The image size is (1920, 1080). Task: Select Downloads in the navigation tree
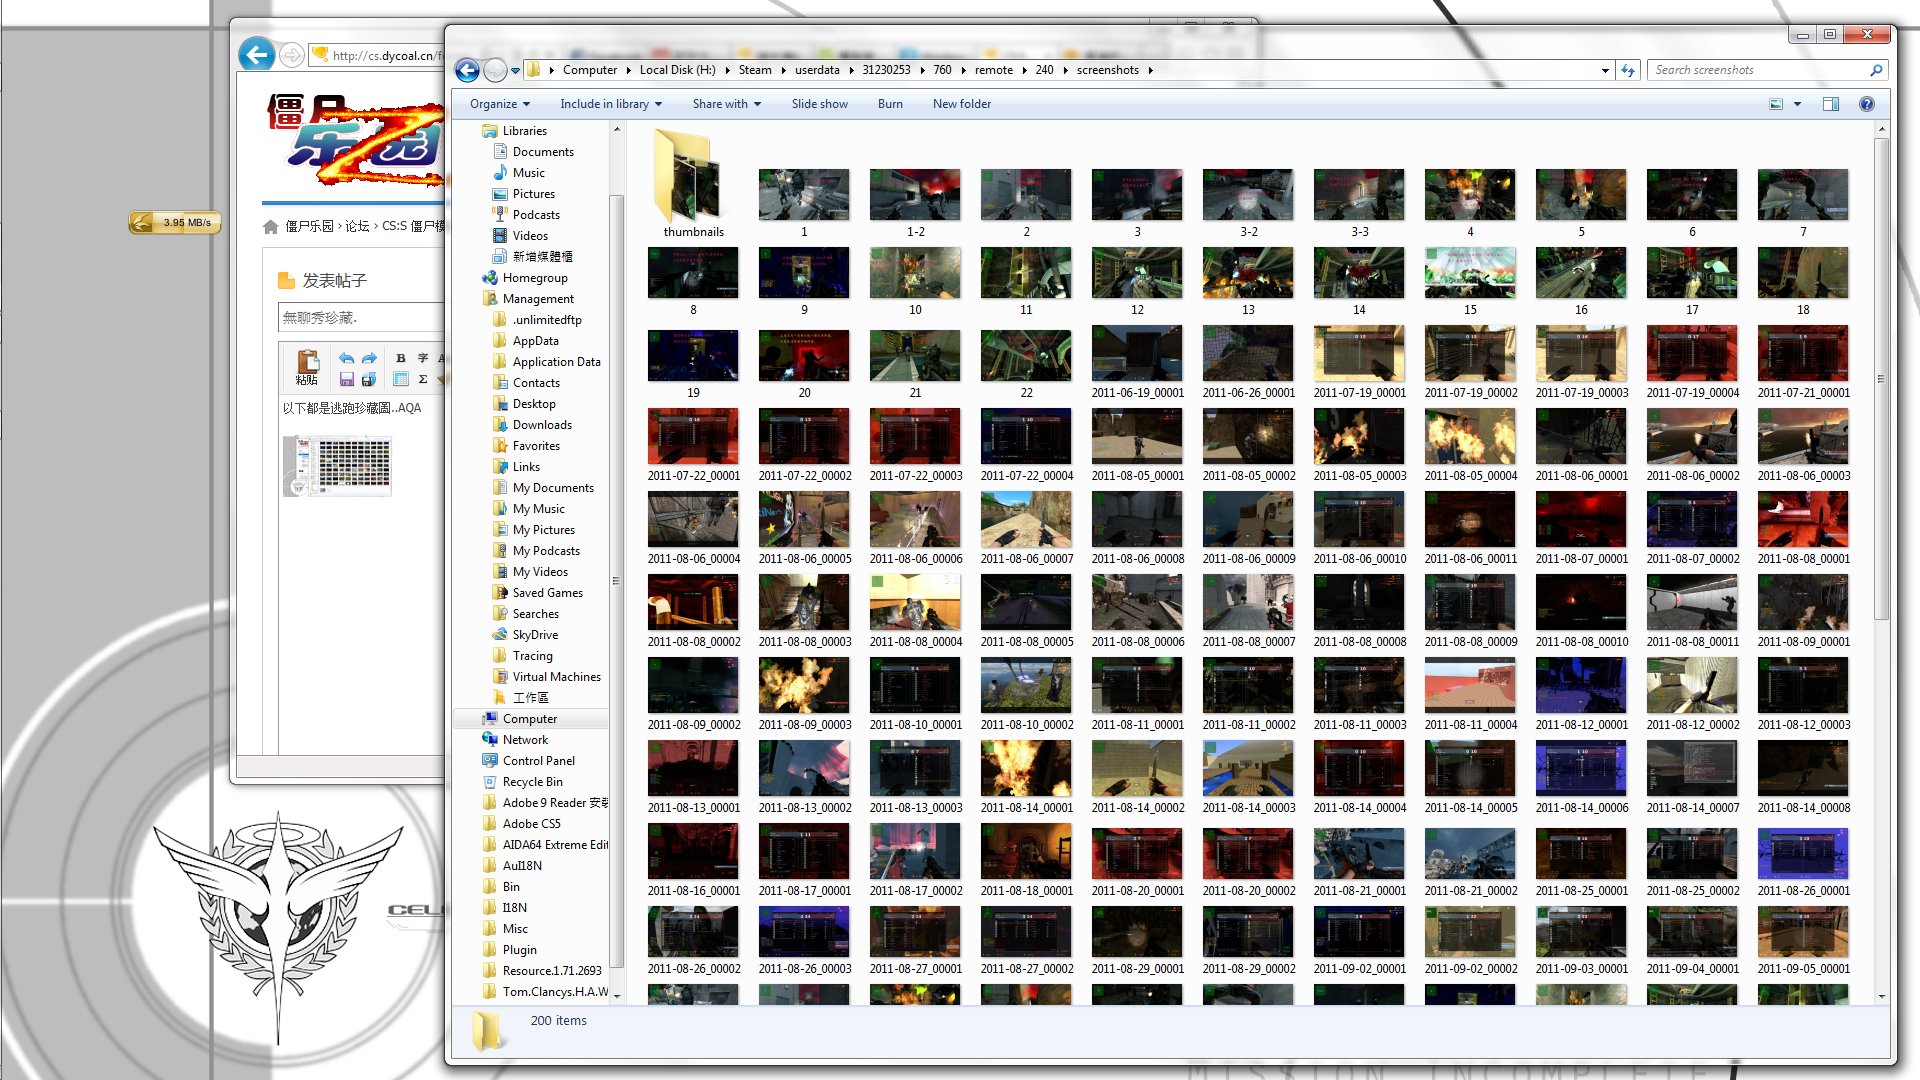coord(542,425)
